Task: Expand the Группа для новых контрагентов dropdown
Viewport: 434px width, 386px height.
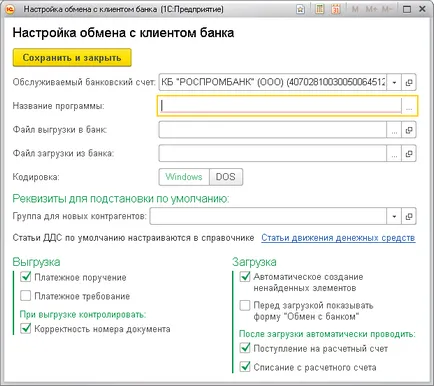Action: (x=394, y=216)
